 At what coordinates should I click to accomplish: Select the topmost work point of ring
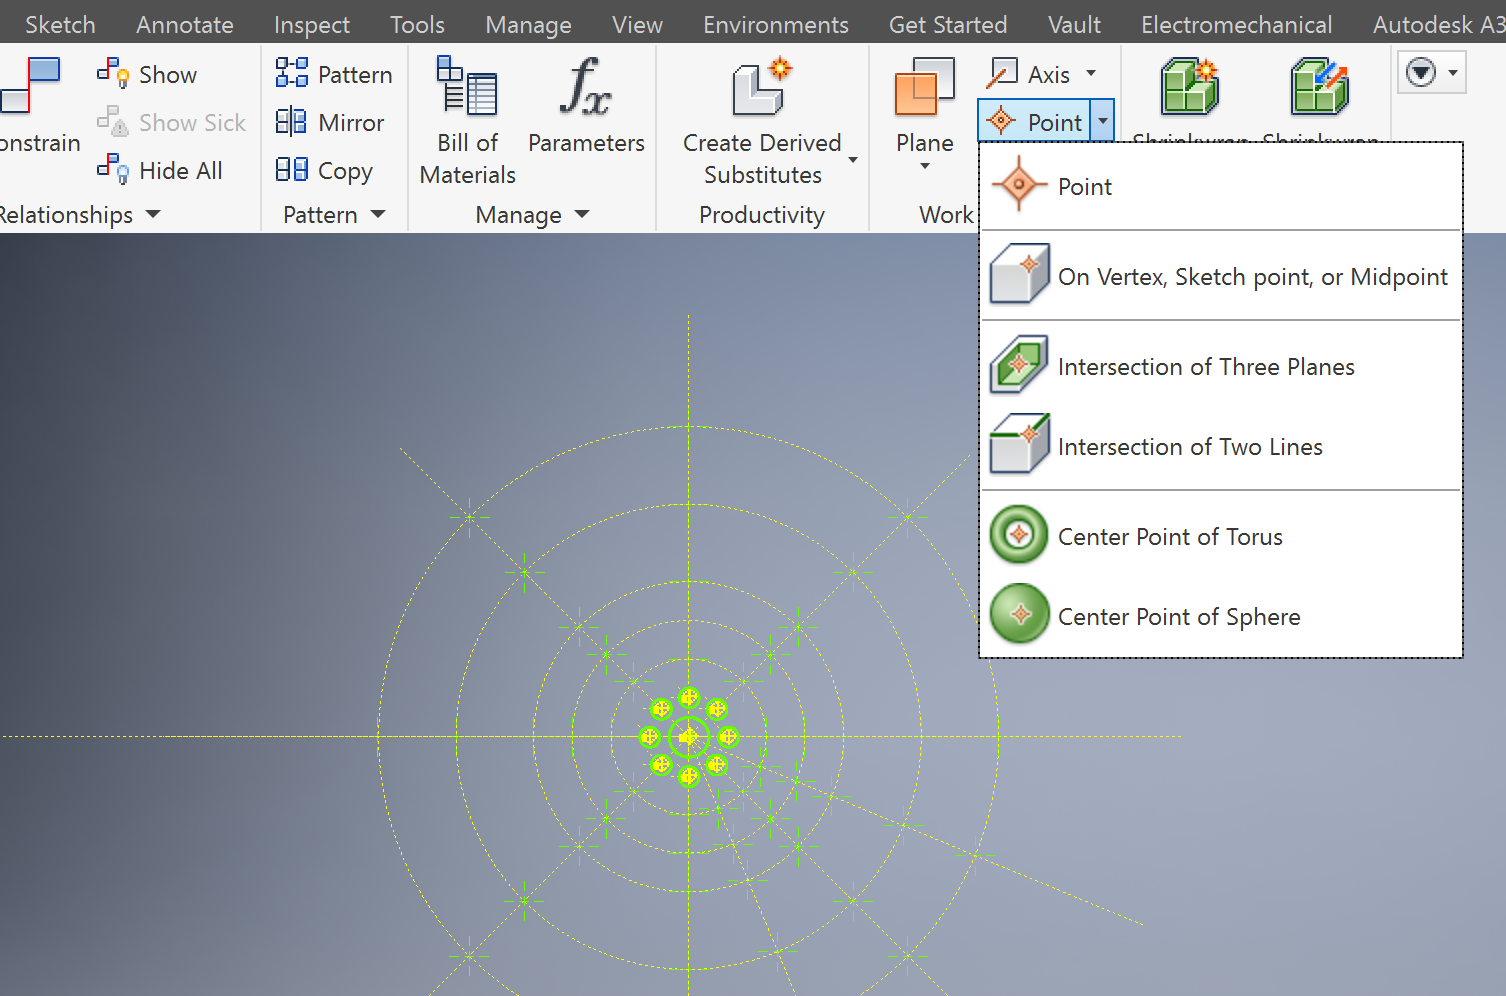(688, 697)
